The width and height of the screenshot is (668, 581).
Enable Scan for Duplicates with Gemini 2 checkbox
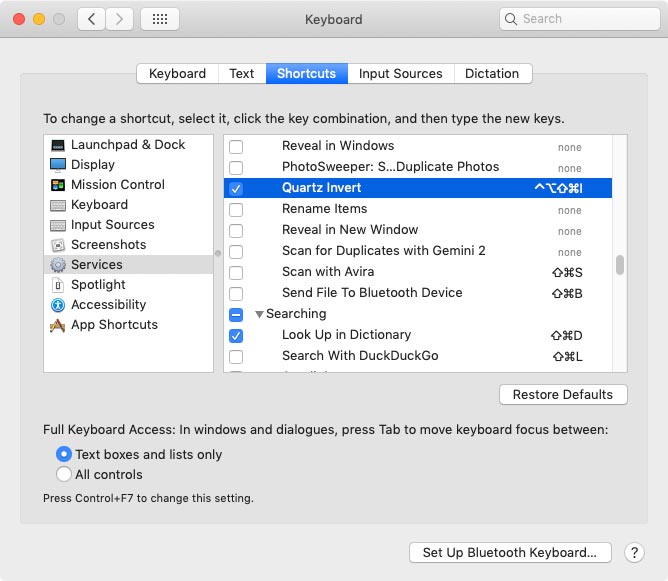click(x=236, y=251)
